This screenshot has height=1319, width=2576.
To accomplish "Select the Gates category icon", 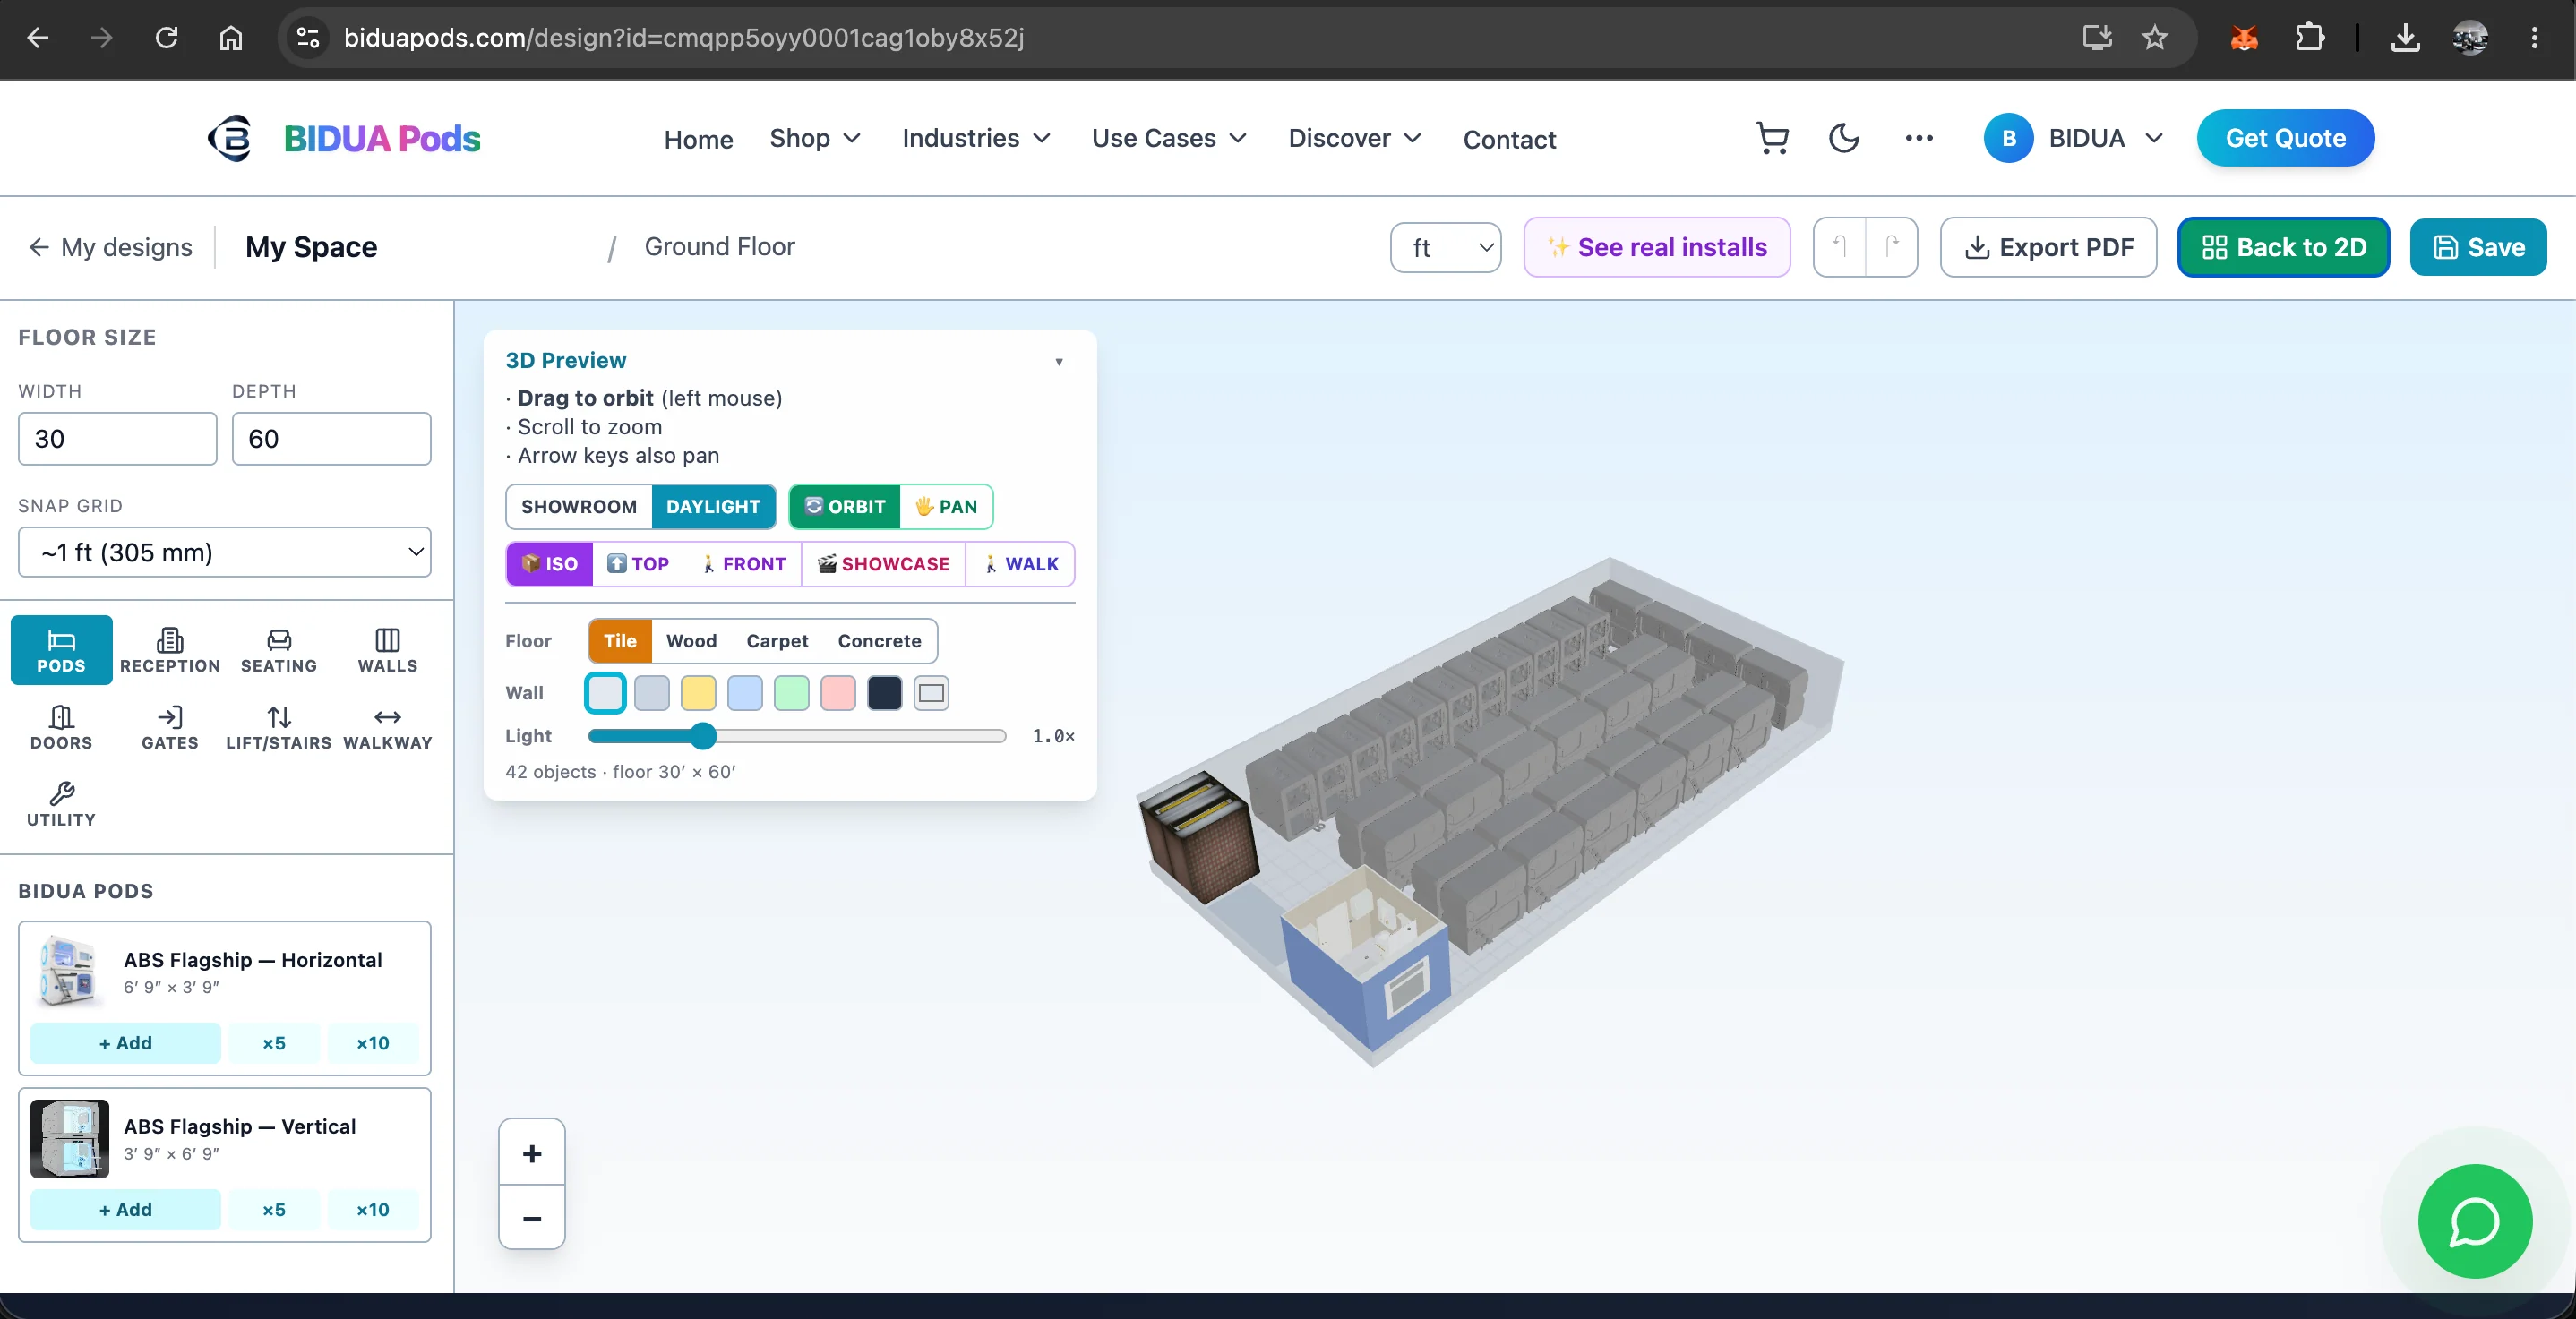I will click(x=170, y=727).
